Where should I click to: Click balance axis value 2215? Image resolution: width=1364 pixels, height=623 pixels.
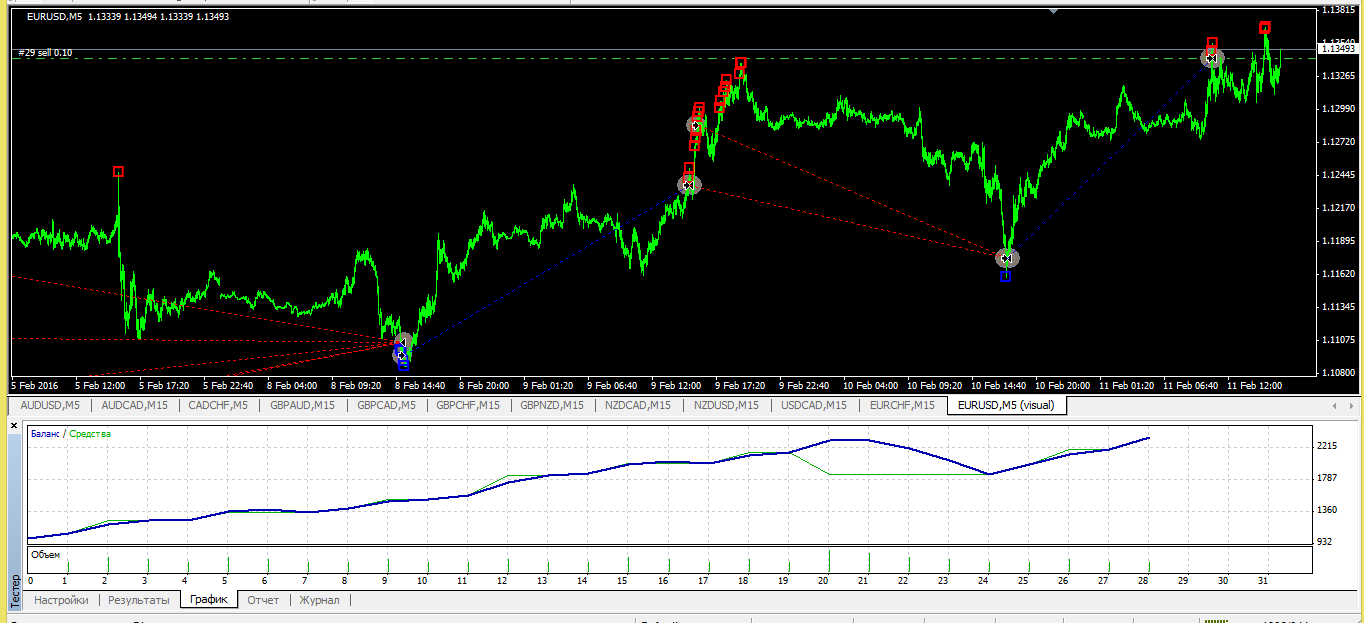coord(1329,445)
